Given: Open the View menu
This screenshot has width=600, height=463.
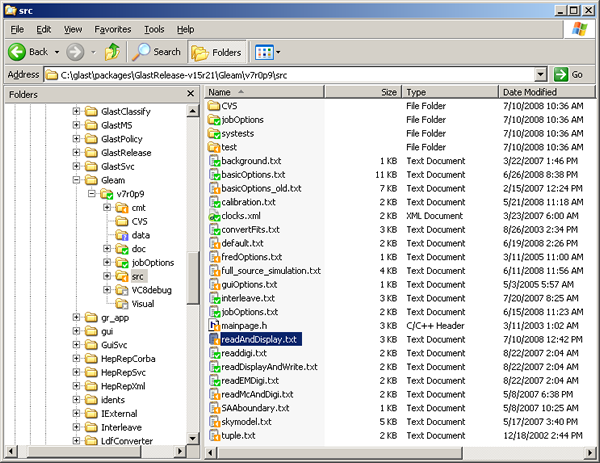Looking at the screenshot, I should (x=73, y=29).
